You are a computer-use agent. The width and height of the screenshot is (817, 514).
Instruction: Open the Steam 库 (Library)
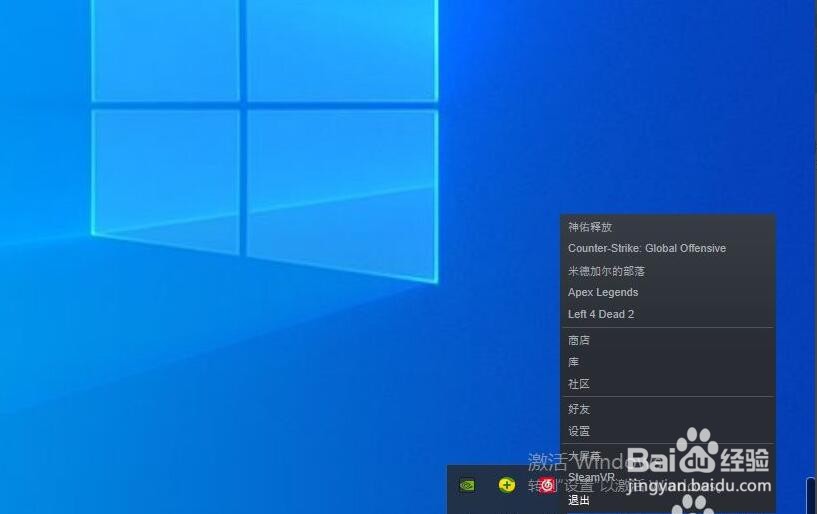[x=573, y=362]
